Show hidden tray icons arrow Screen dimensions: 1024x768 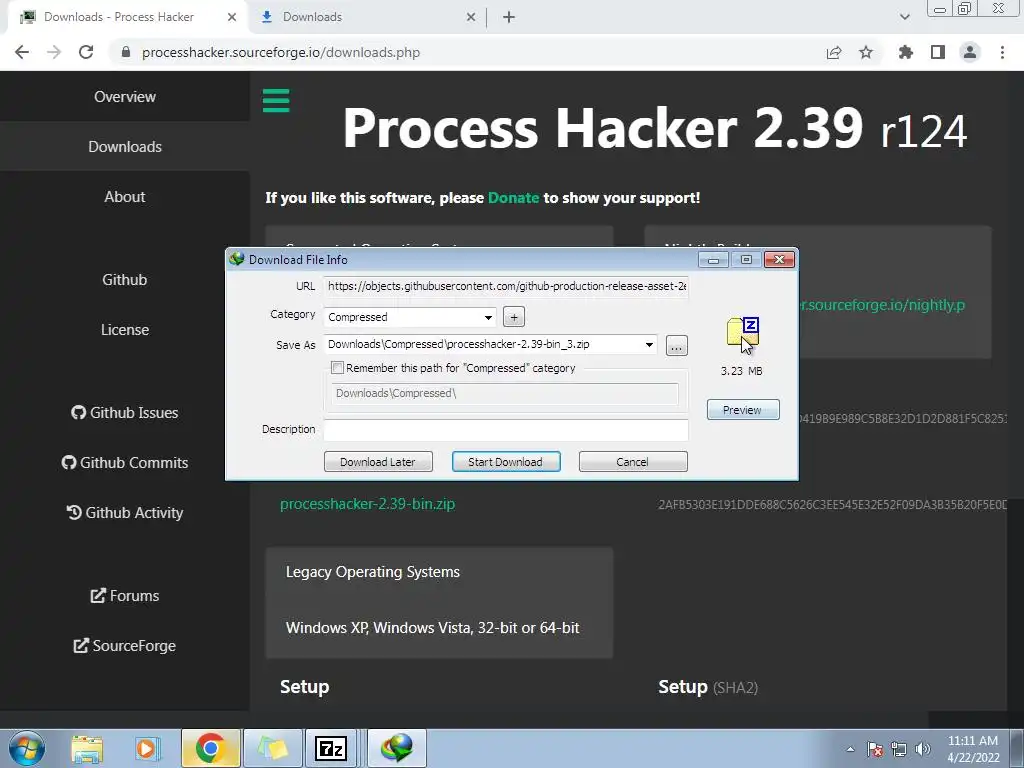coord(850,749)
